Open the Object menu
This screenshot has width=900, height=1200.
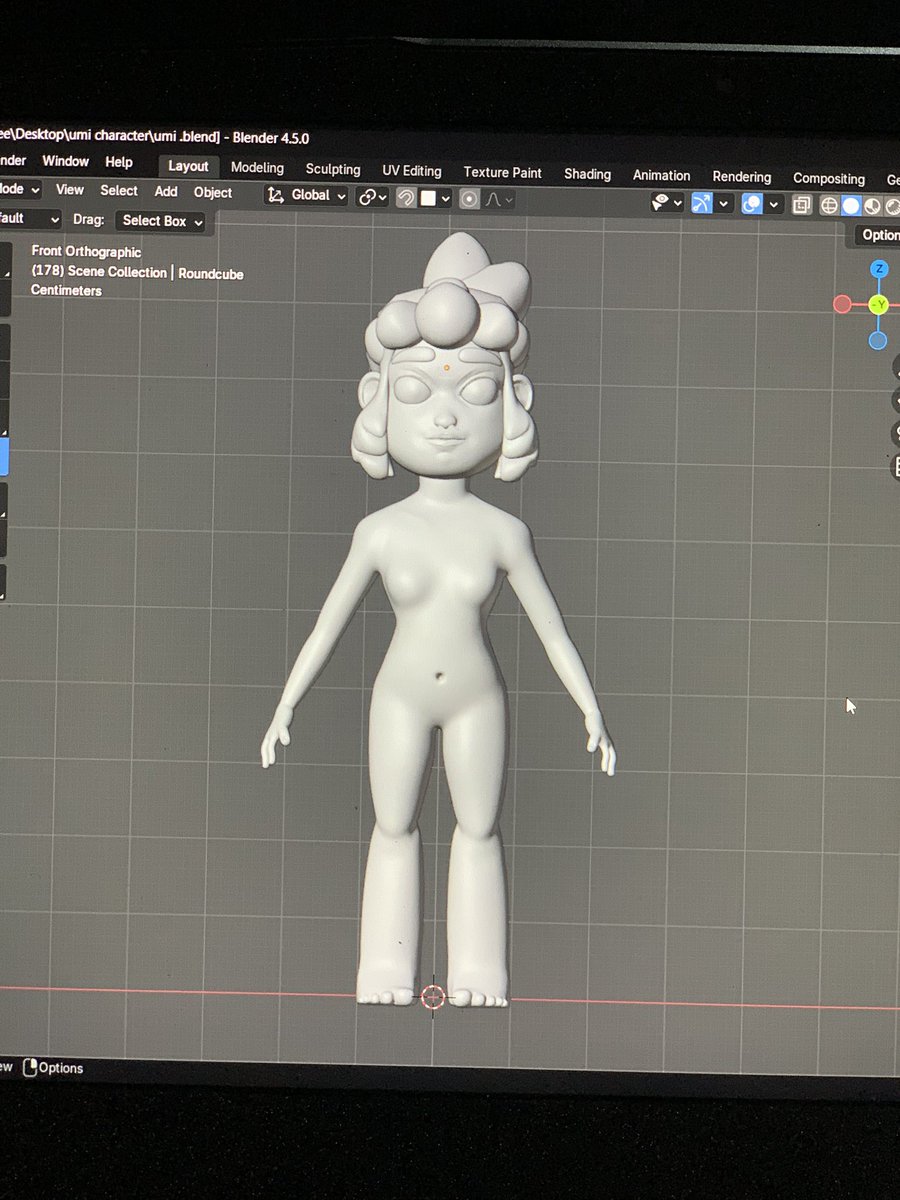click(x=212, y=192)
